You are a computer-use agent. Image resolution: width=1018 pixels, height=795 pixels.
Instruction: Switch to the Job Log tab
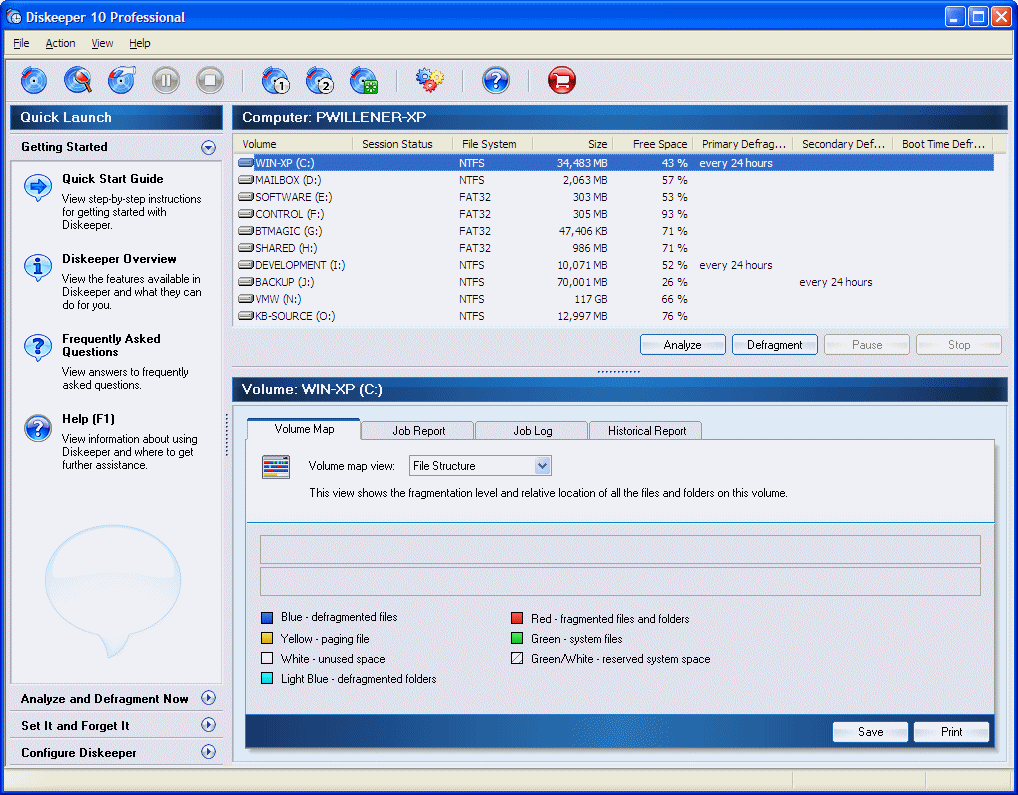[x=532, y=431]
